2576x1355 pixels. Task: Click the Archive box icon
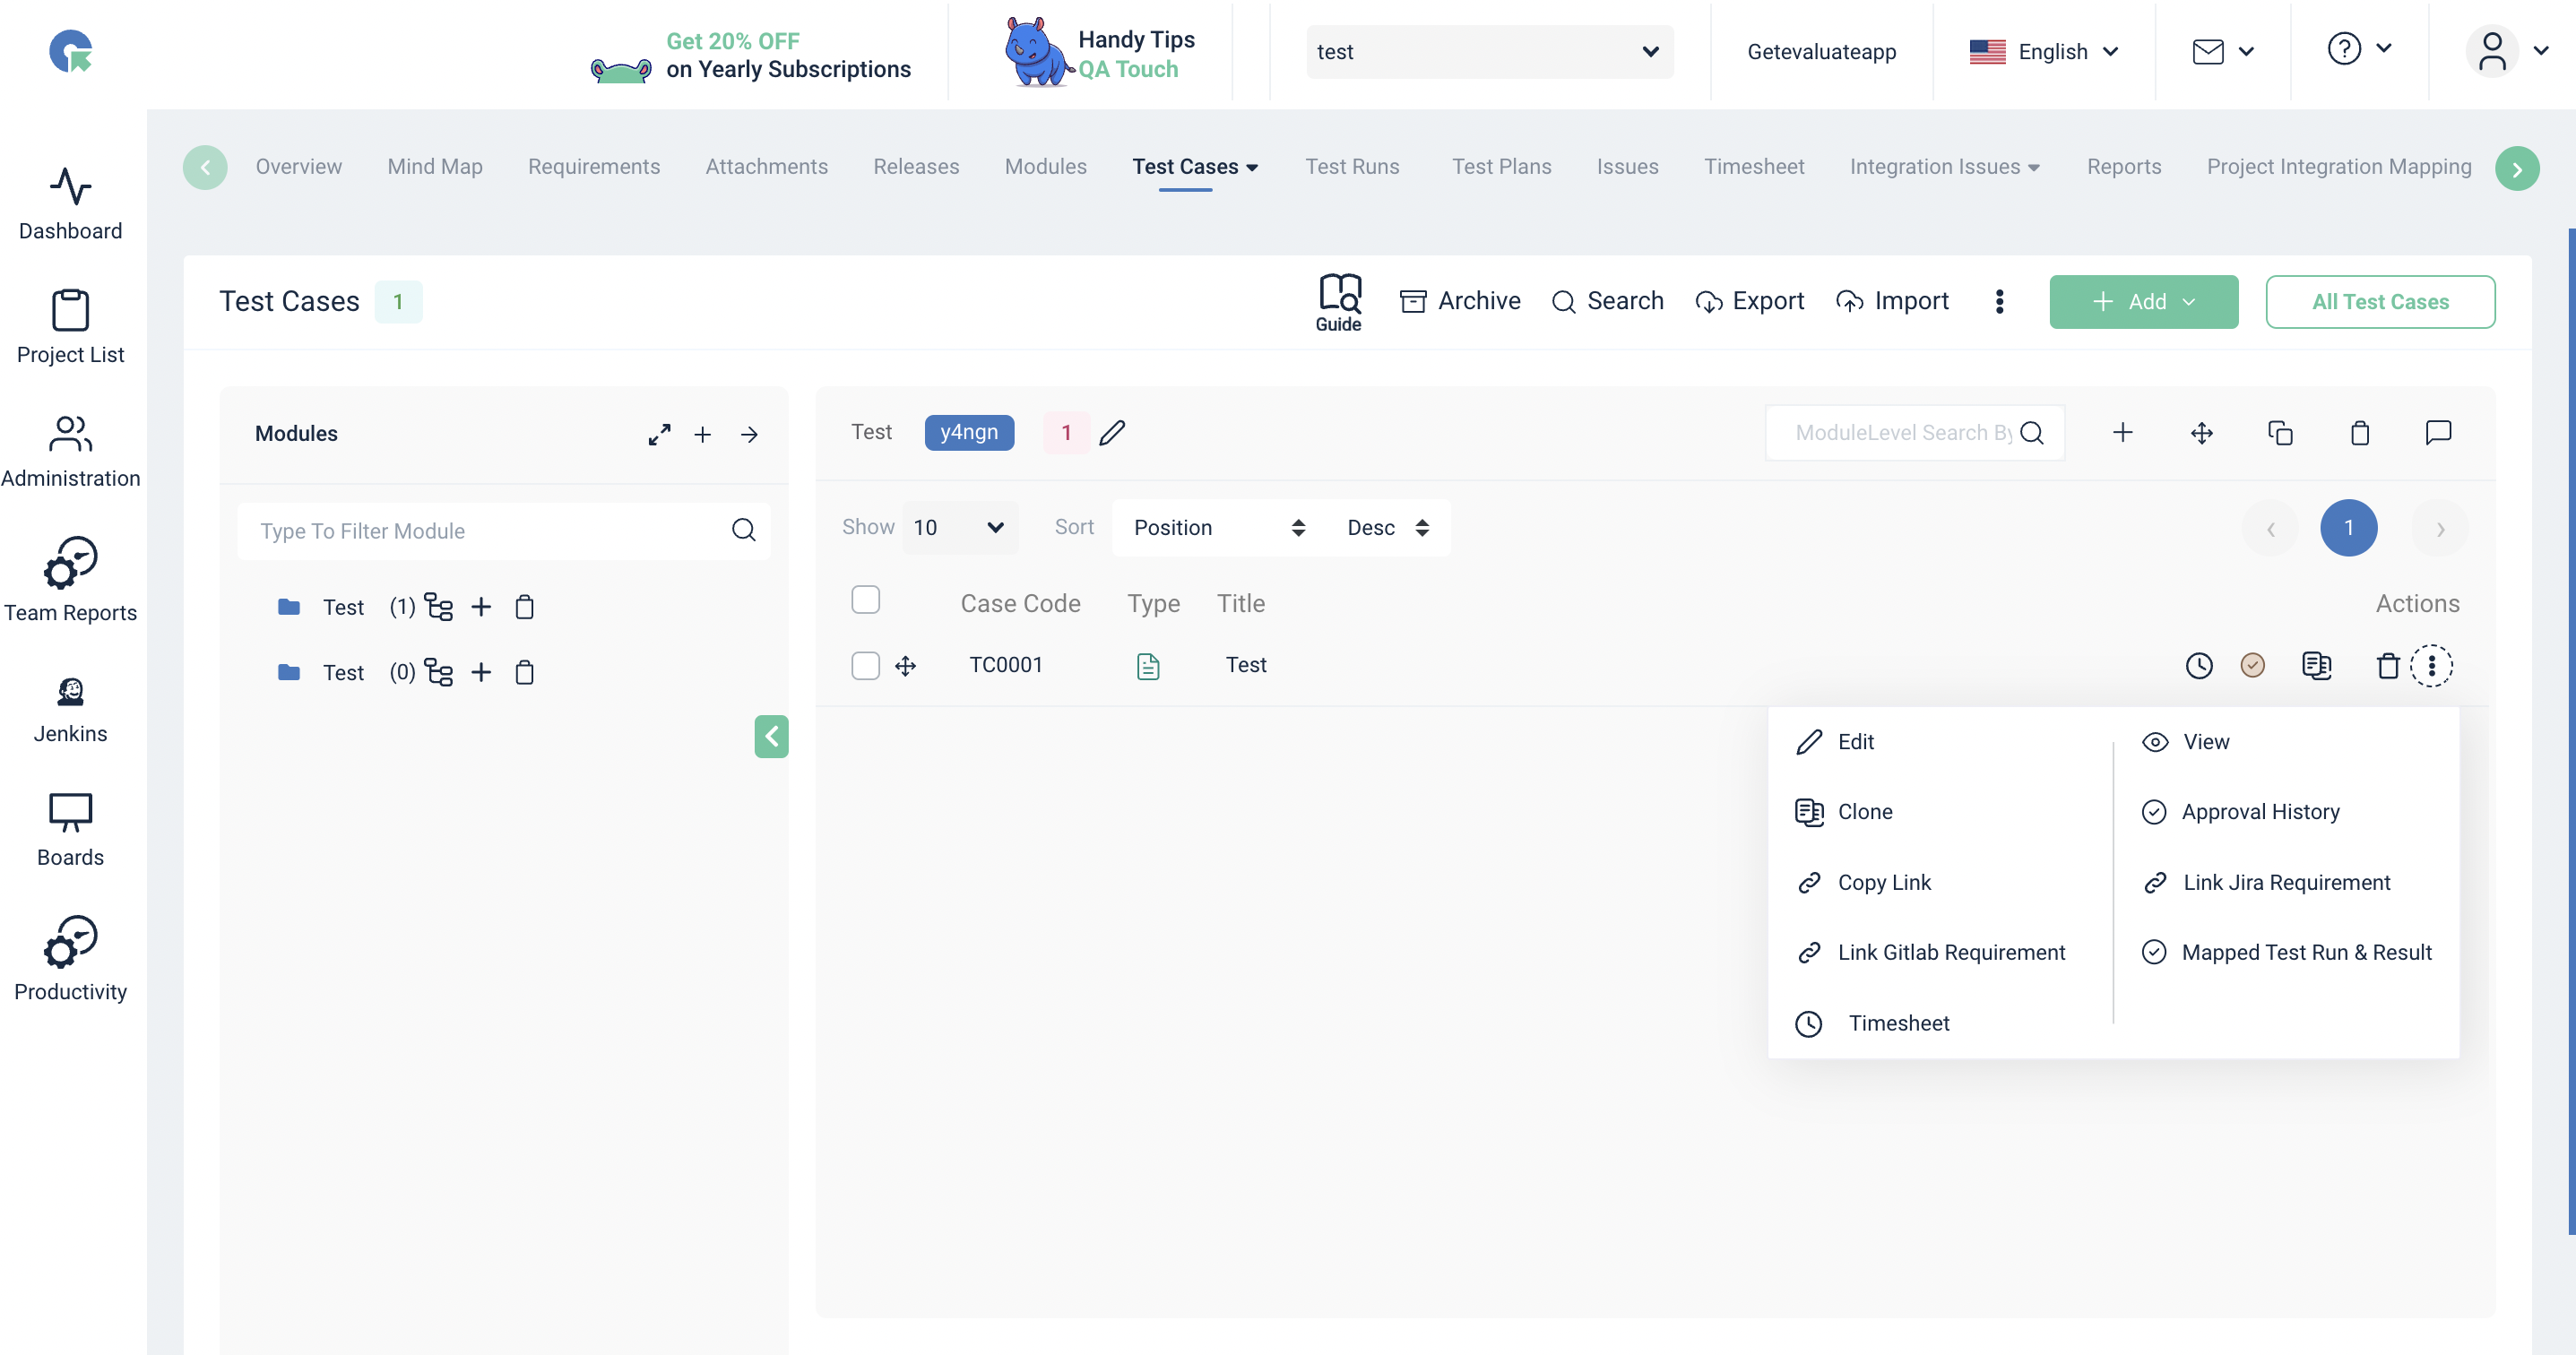[x=1412, y=301]
